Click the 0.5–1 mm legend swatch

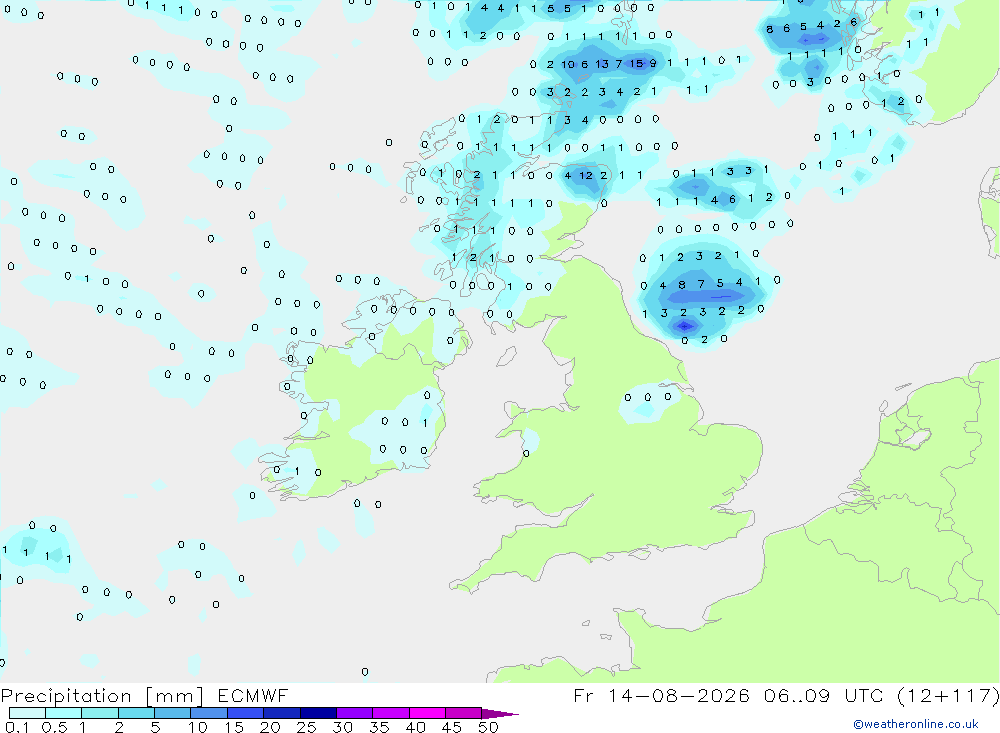pyautogui.click(x=64, y=713)
